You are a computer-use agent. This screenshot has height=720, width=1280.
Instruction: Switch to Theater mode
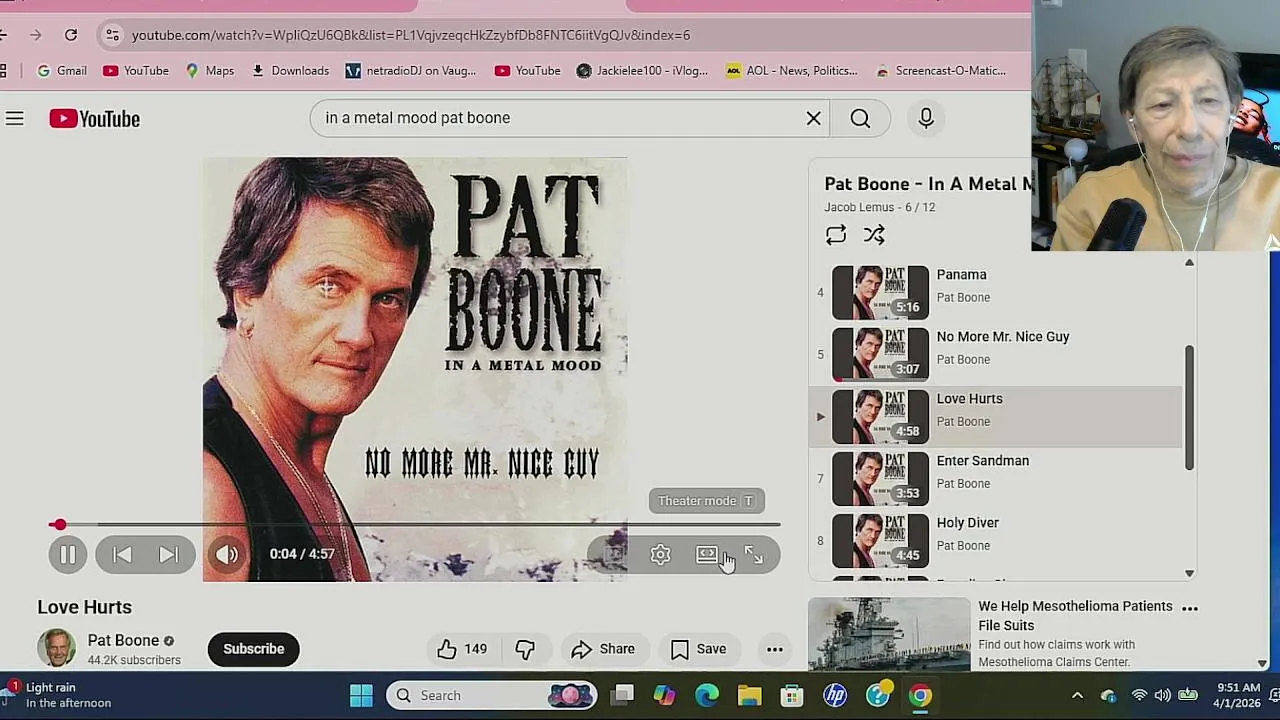(x=707, y=555)
